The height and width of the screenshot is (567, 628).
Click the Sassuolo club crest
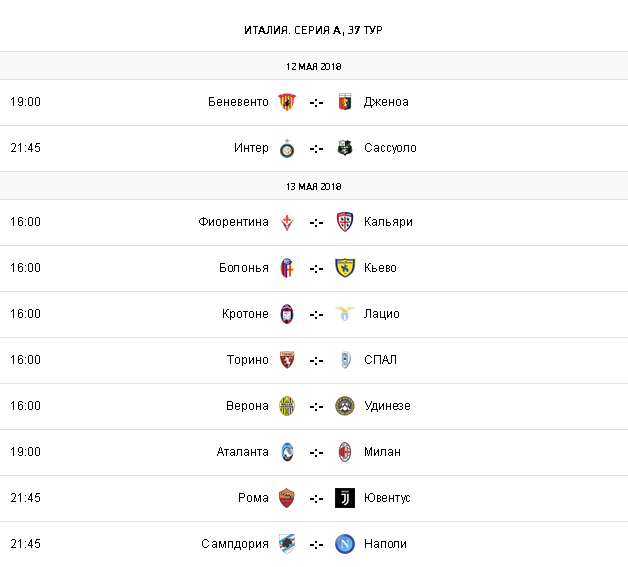tap(345, 148)
